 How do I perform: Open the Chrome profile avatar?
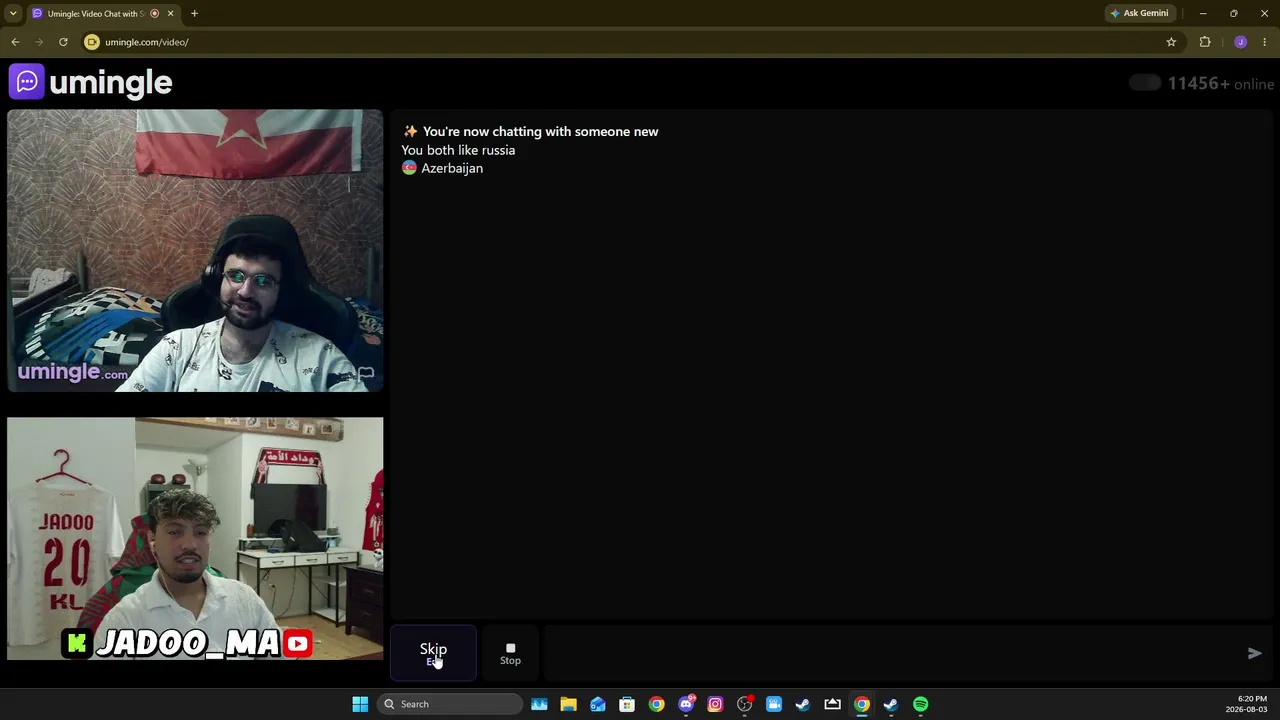coord(1240,42)
